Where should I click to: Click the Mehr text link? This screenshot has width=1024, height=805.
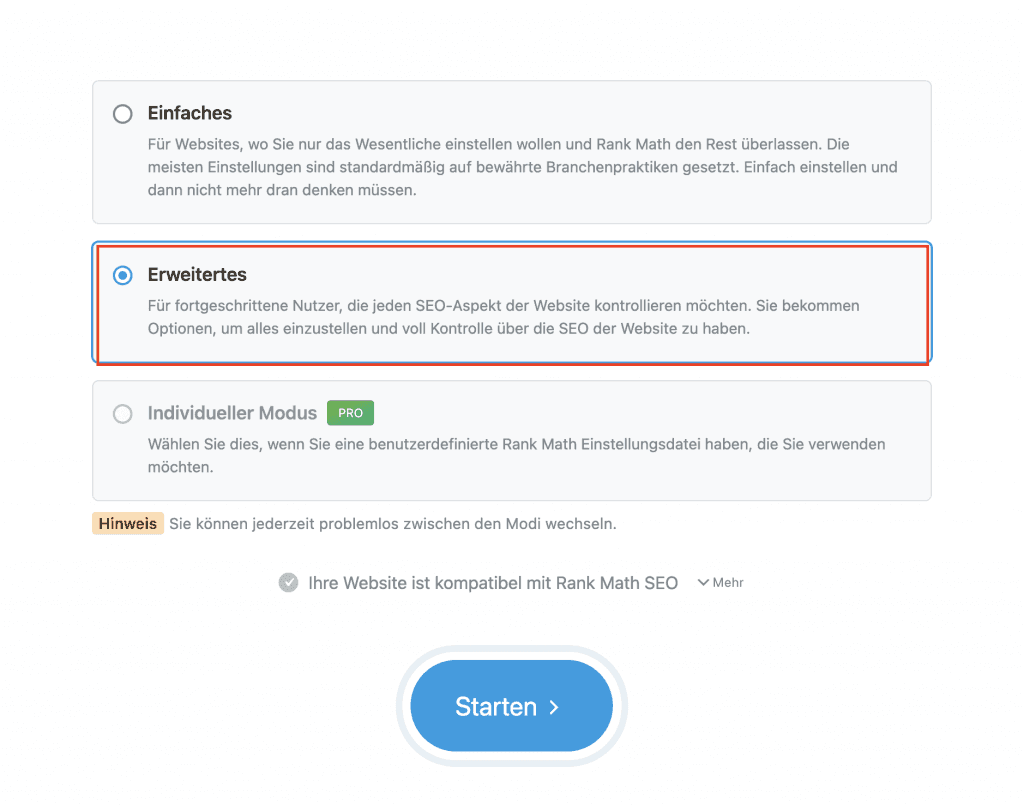pyautogui.click(x=728, y=583)
